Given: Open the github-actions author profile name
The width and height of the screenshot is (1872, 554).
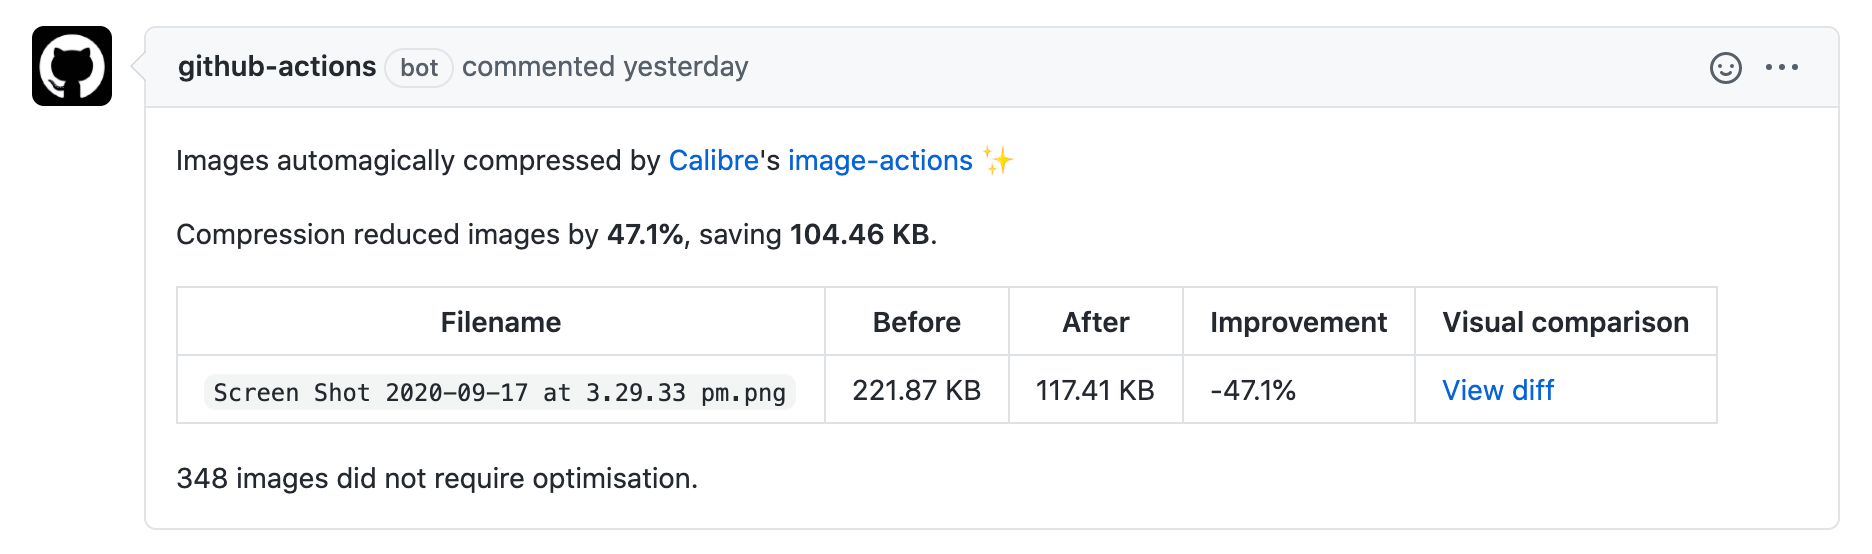Looking at the screenshot, I should pos(277,67).
